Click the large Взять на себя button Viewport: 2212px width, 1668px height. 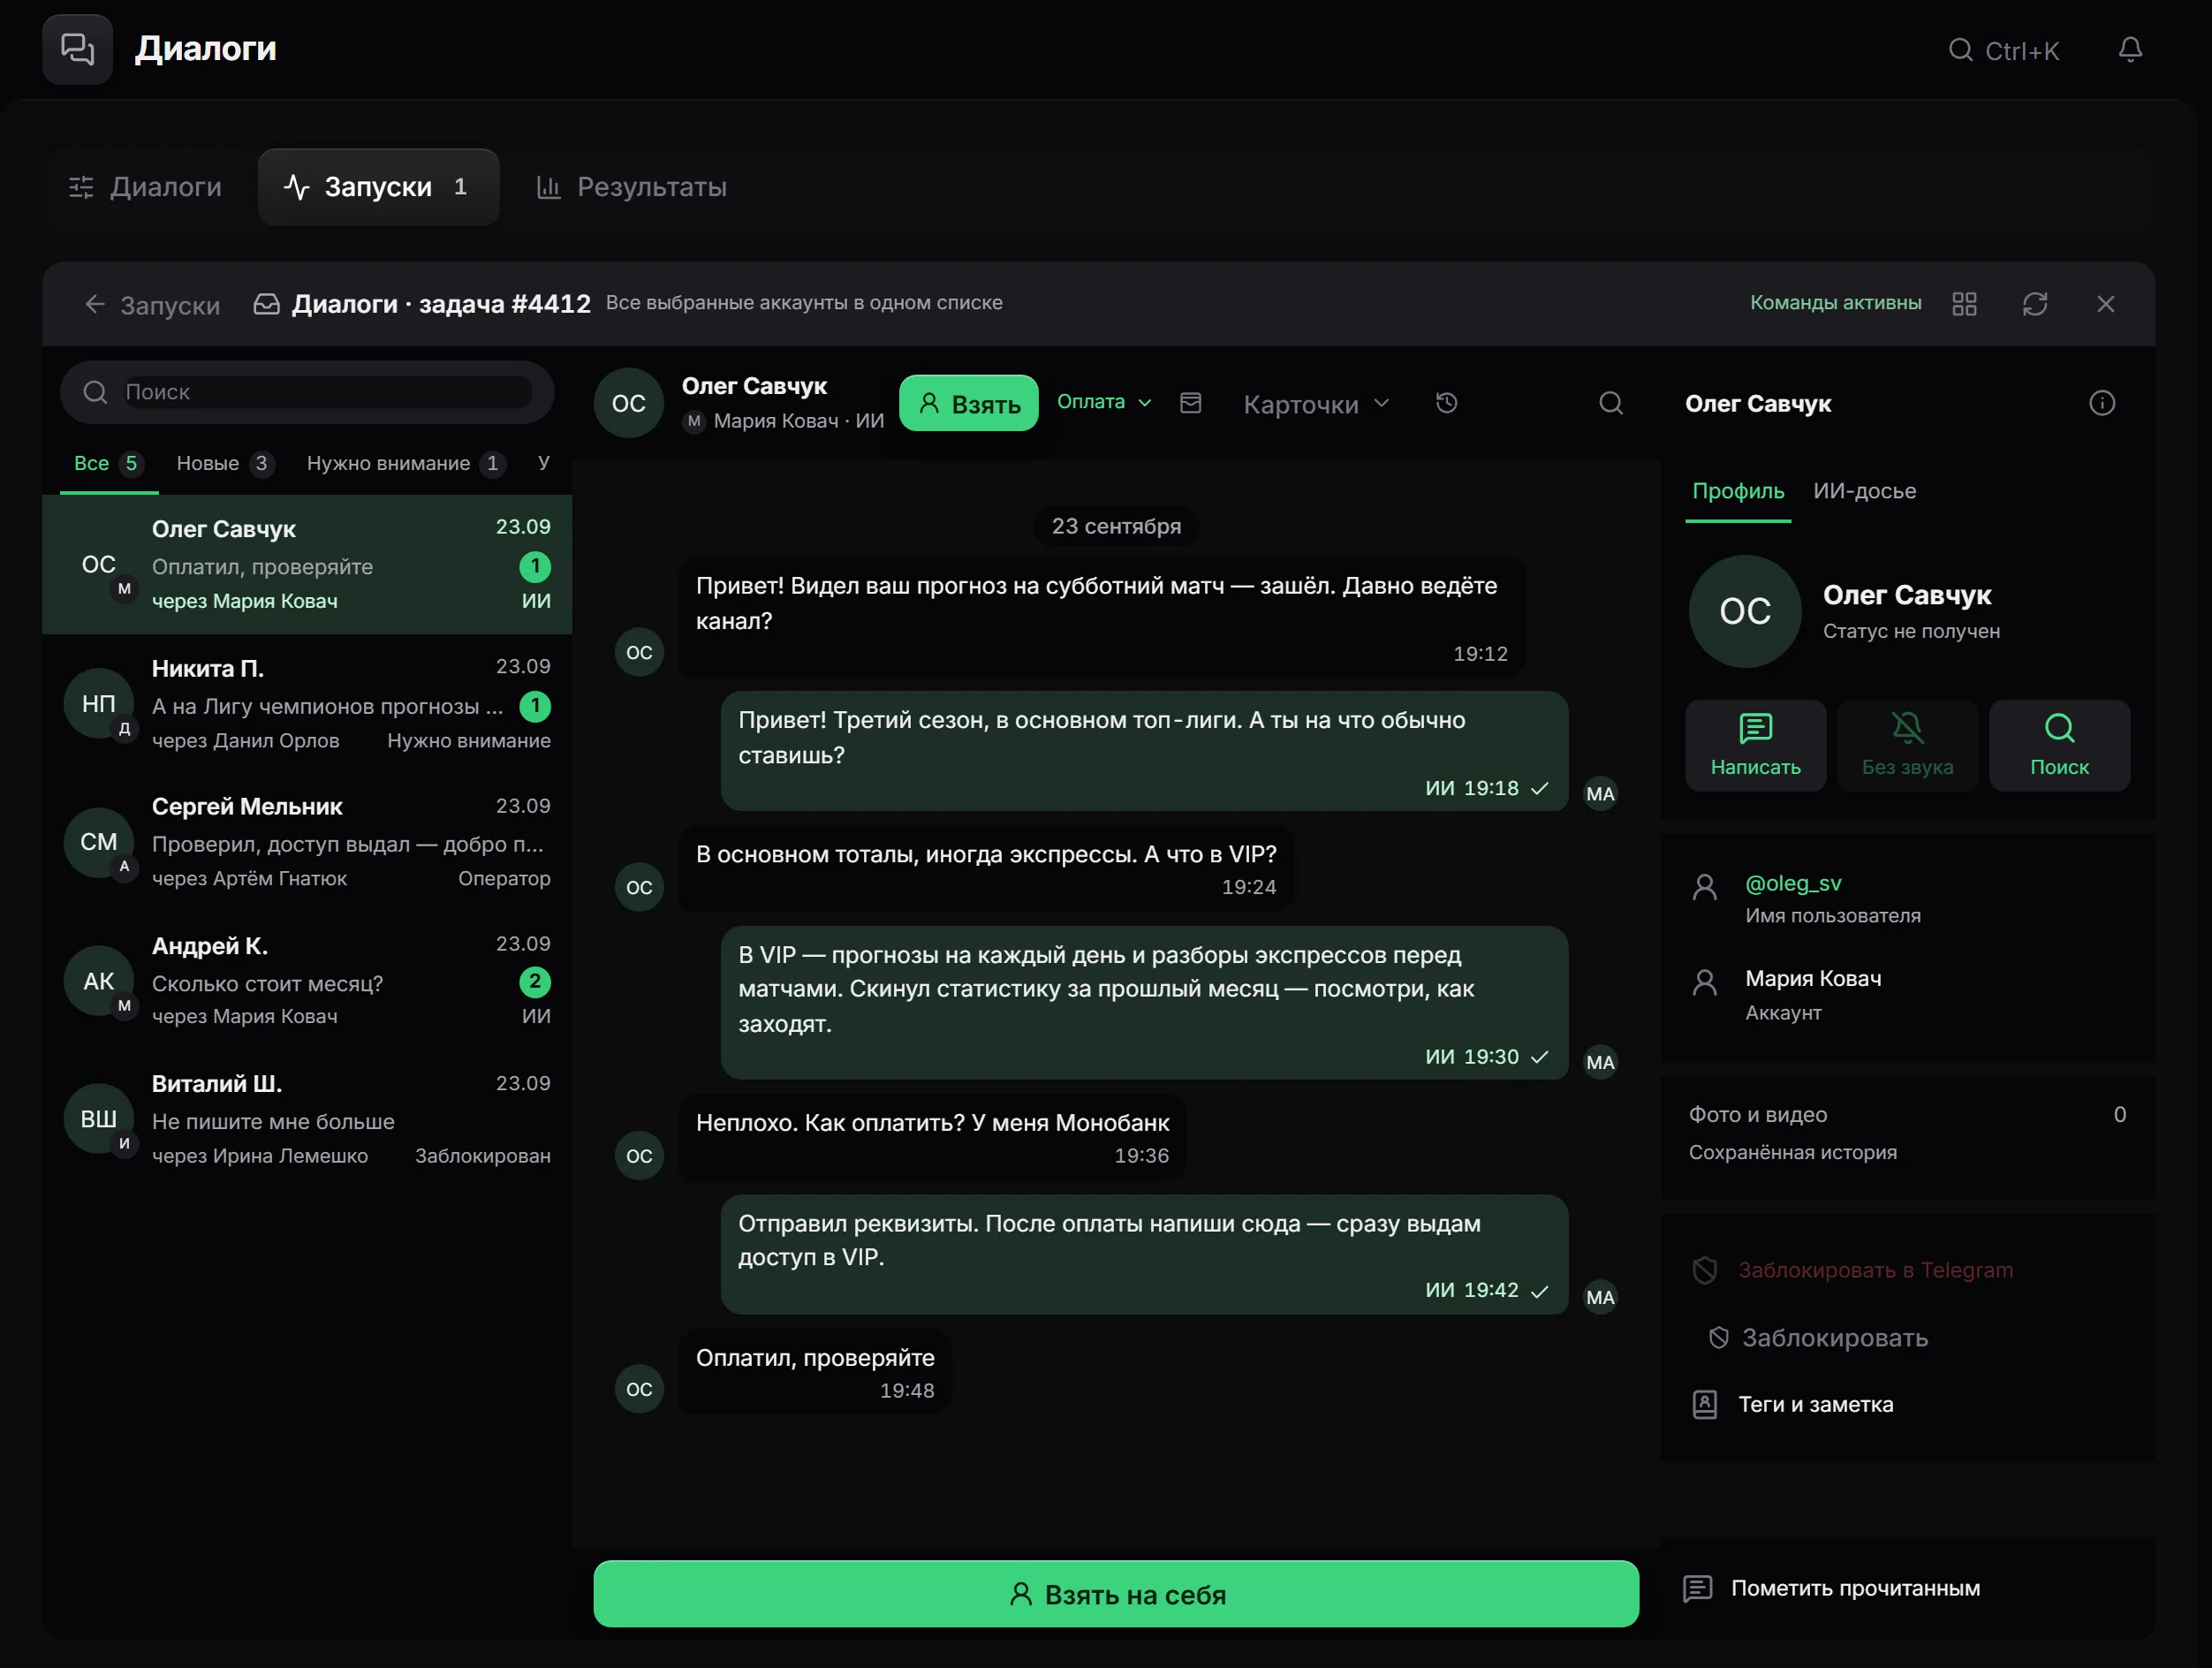(1116, 1594)
